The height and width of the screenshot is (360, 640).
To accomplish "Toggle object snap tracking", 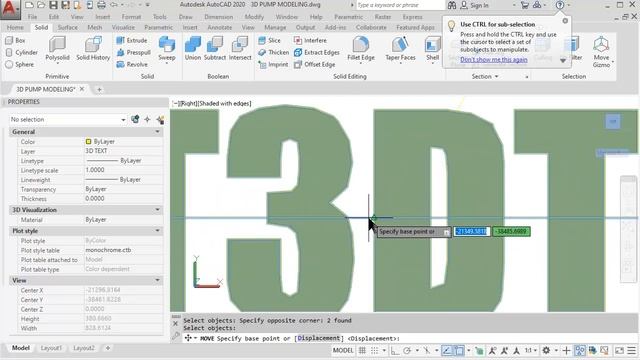I will 447,351.
